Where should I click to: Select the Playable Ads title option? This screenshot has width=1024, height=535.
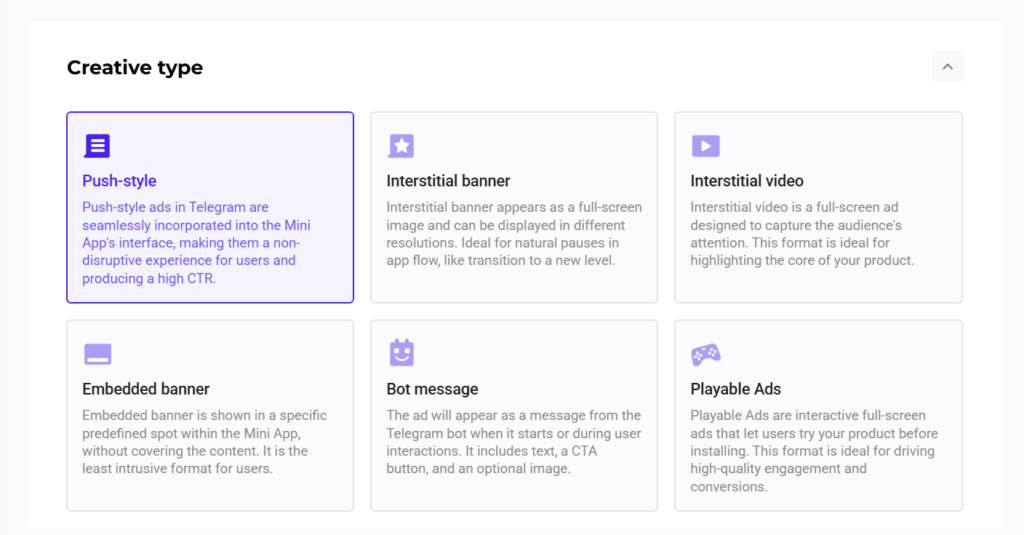735,389
